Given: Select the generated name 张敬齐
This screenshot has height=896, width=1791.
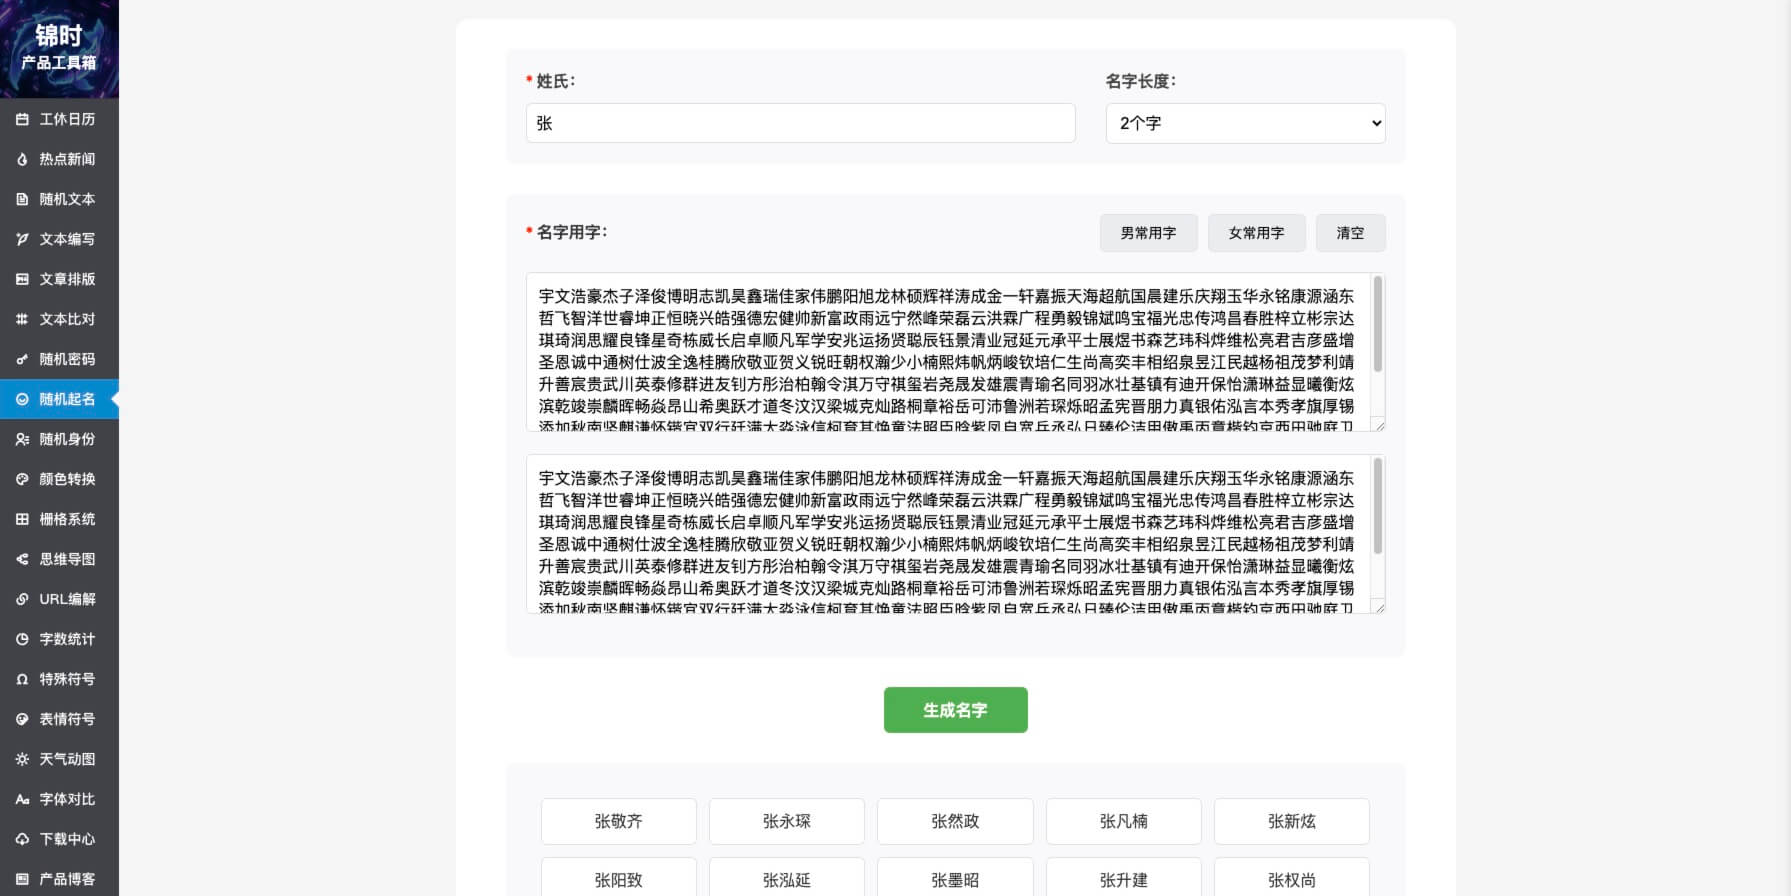Looking at the screenshot, I should (x=618, y=821).
